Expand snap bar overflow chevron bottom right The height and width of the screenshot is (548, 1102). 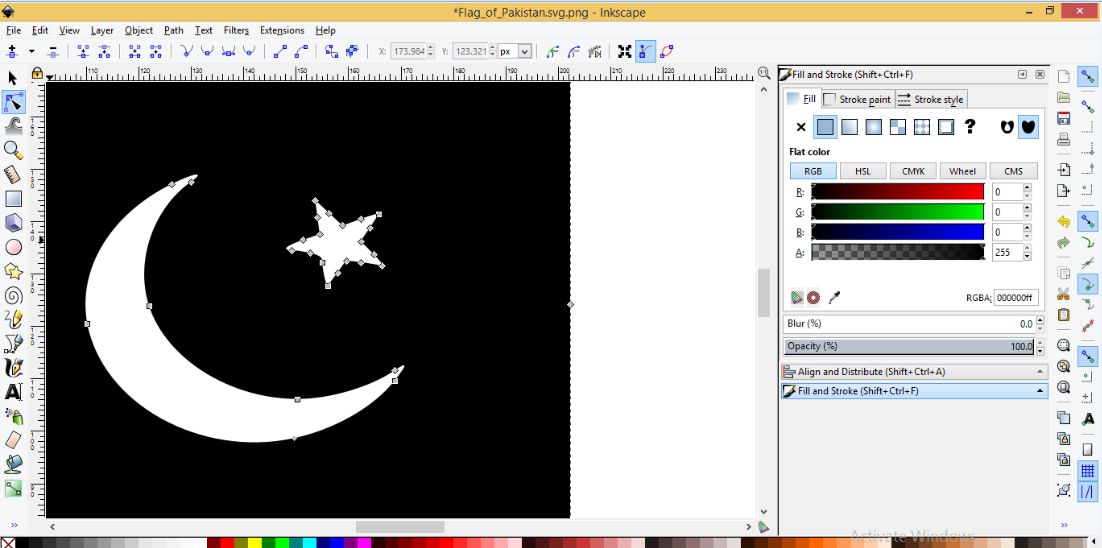[1063, 525]
